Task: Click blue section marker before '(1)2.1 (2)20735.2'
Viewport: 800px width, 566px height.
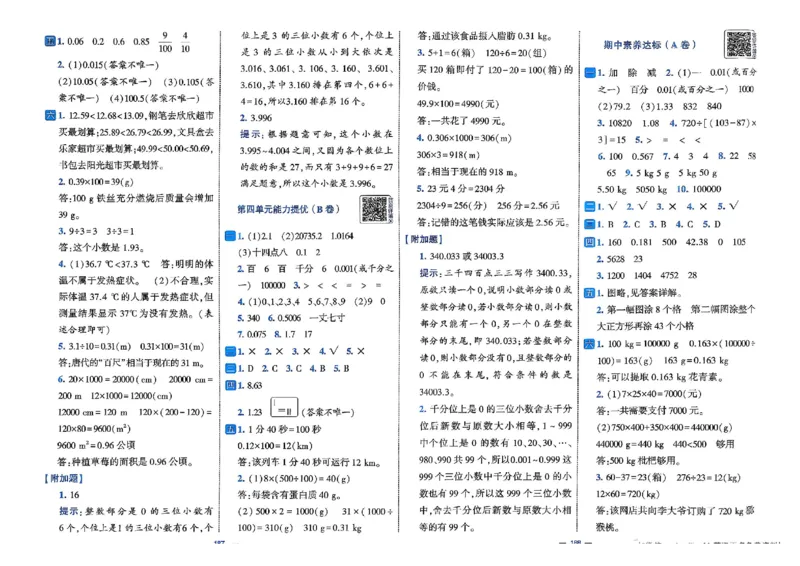Action: (x=230, y=236)
